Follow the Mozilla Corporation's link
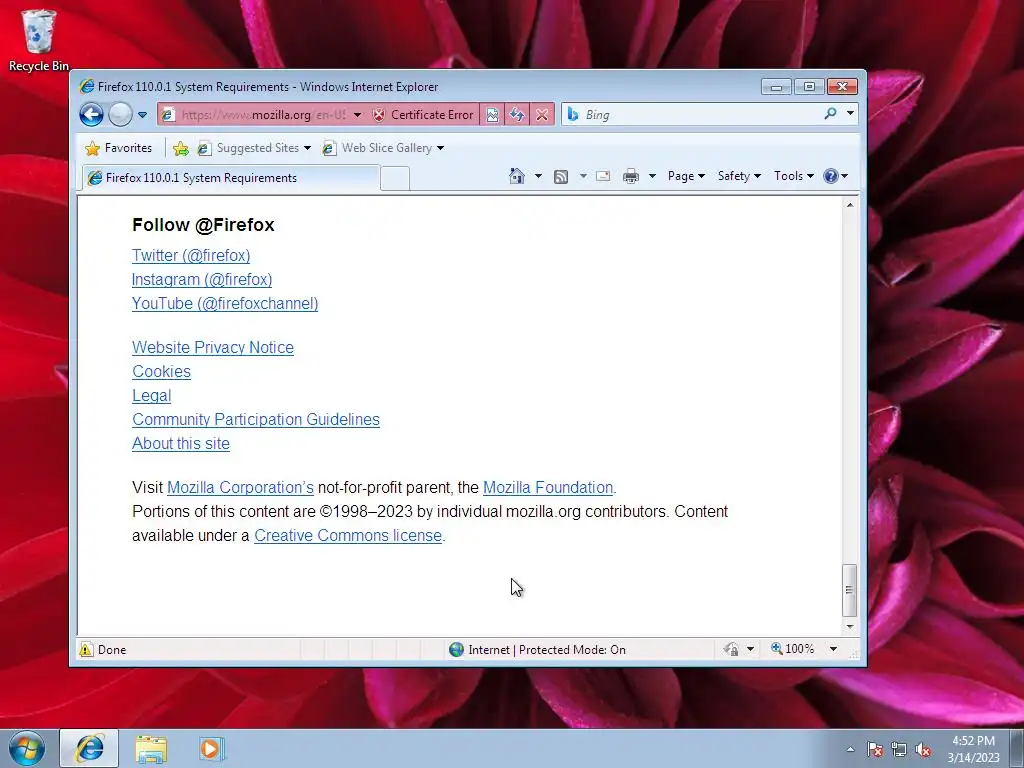Screen dimensions: 1024x768 point(240,488)
